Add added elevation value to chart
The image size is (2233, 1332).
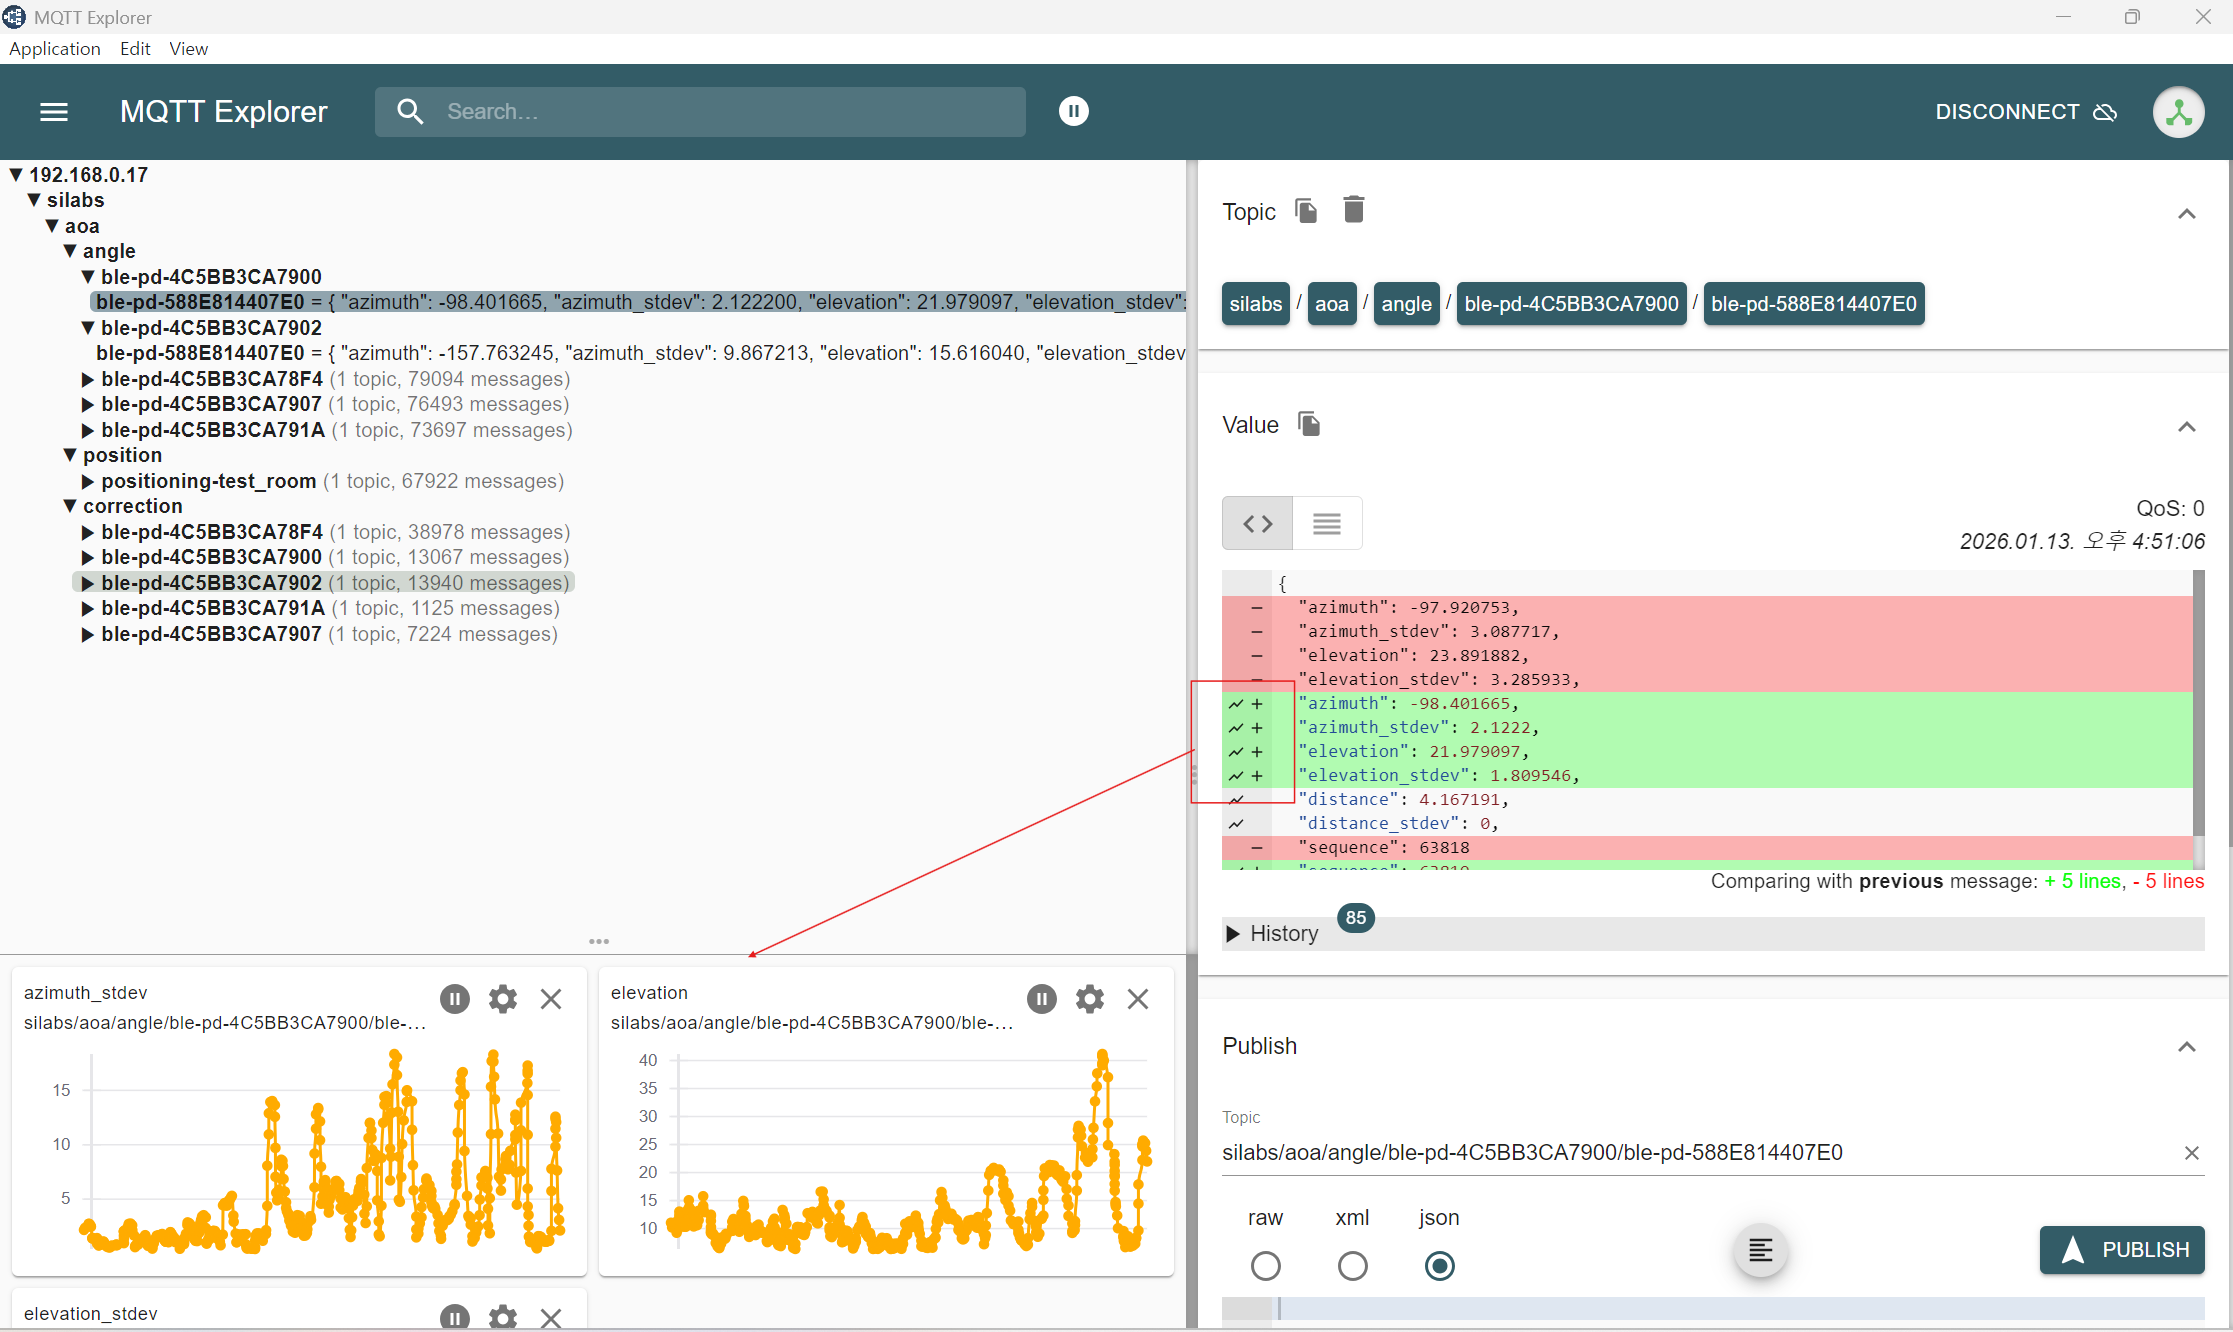1236,752
